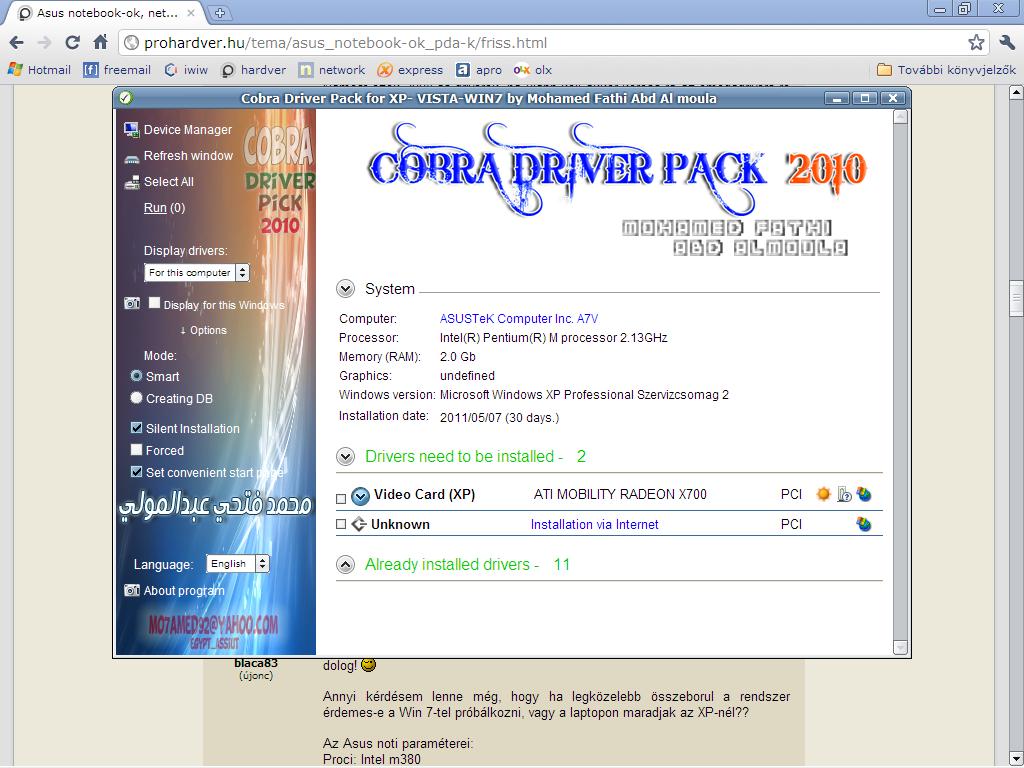Click the Windows XP Professional version text
This screenshot has height=768, width=1024.
tap(584, 394)
